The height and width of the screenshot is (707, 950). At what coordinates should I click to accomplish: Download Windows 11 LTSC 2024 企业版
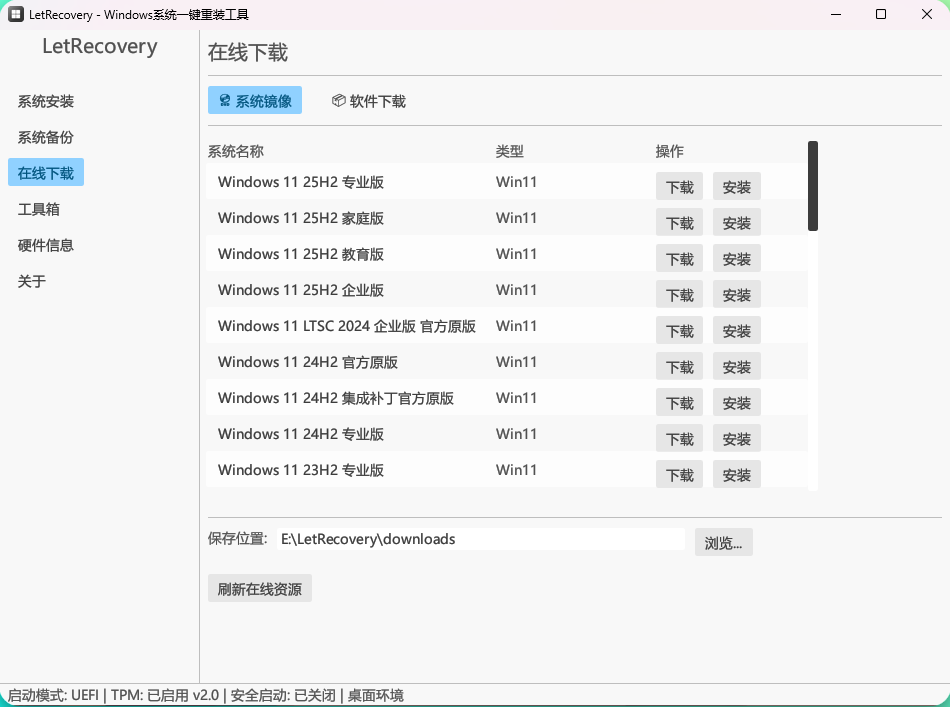(679, 331)
